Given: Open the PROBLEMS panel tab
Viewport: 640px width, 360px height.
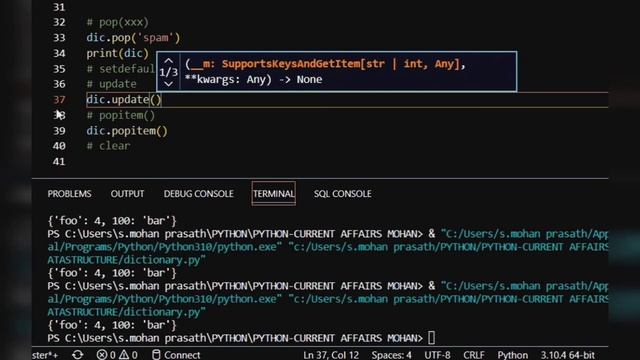Looking at the screenshot, I should point(69,193).
